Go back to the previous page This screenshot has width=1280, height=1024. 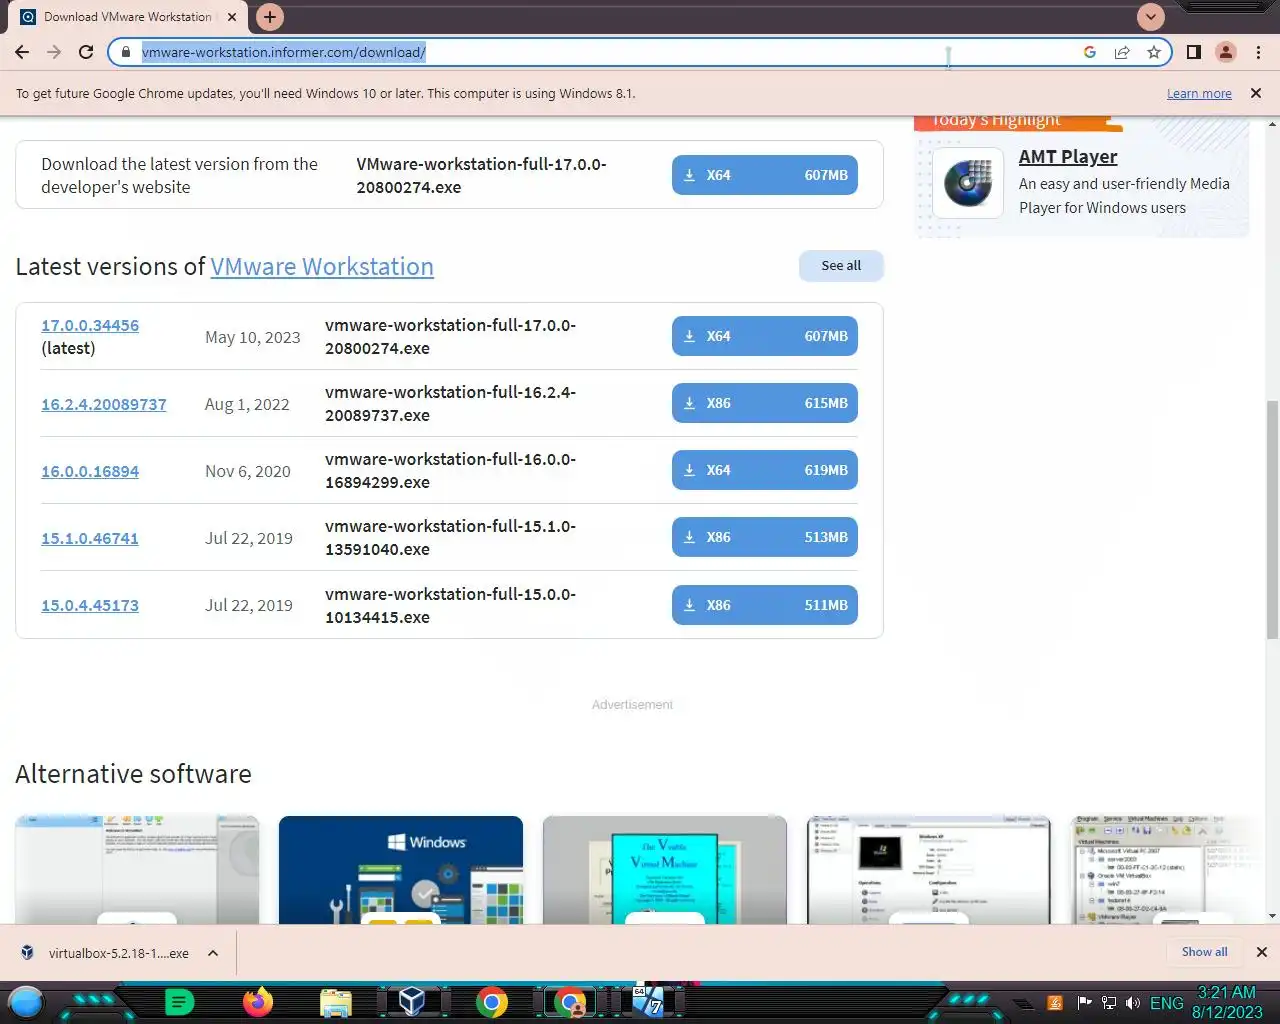click(x=22, y=52)
